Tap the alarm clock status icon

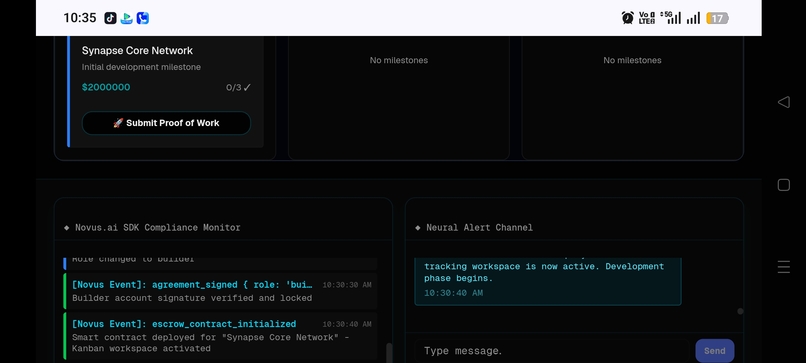(x=628, y=18)
